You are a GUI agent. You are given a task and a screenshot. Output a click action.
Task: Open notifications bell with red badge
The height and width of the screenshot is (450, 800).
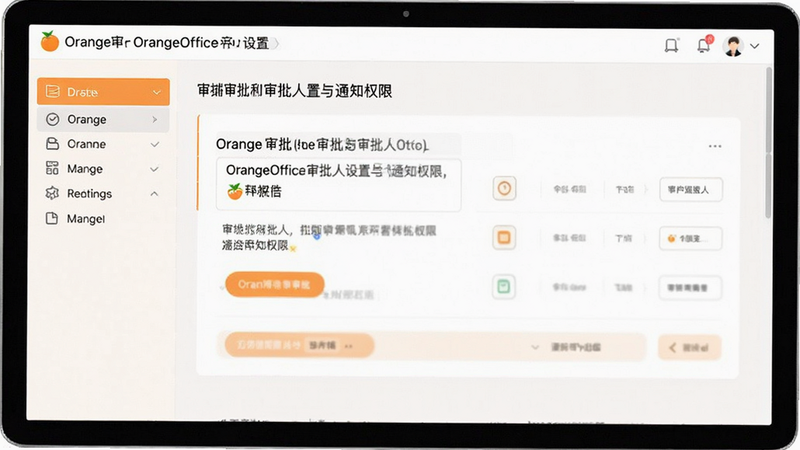704,44
